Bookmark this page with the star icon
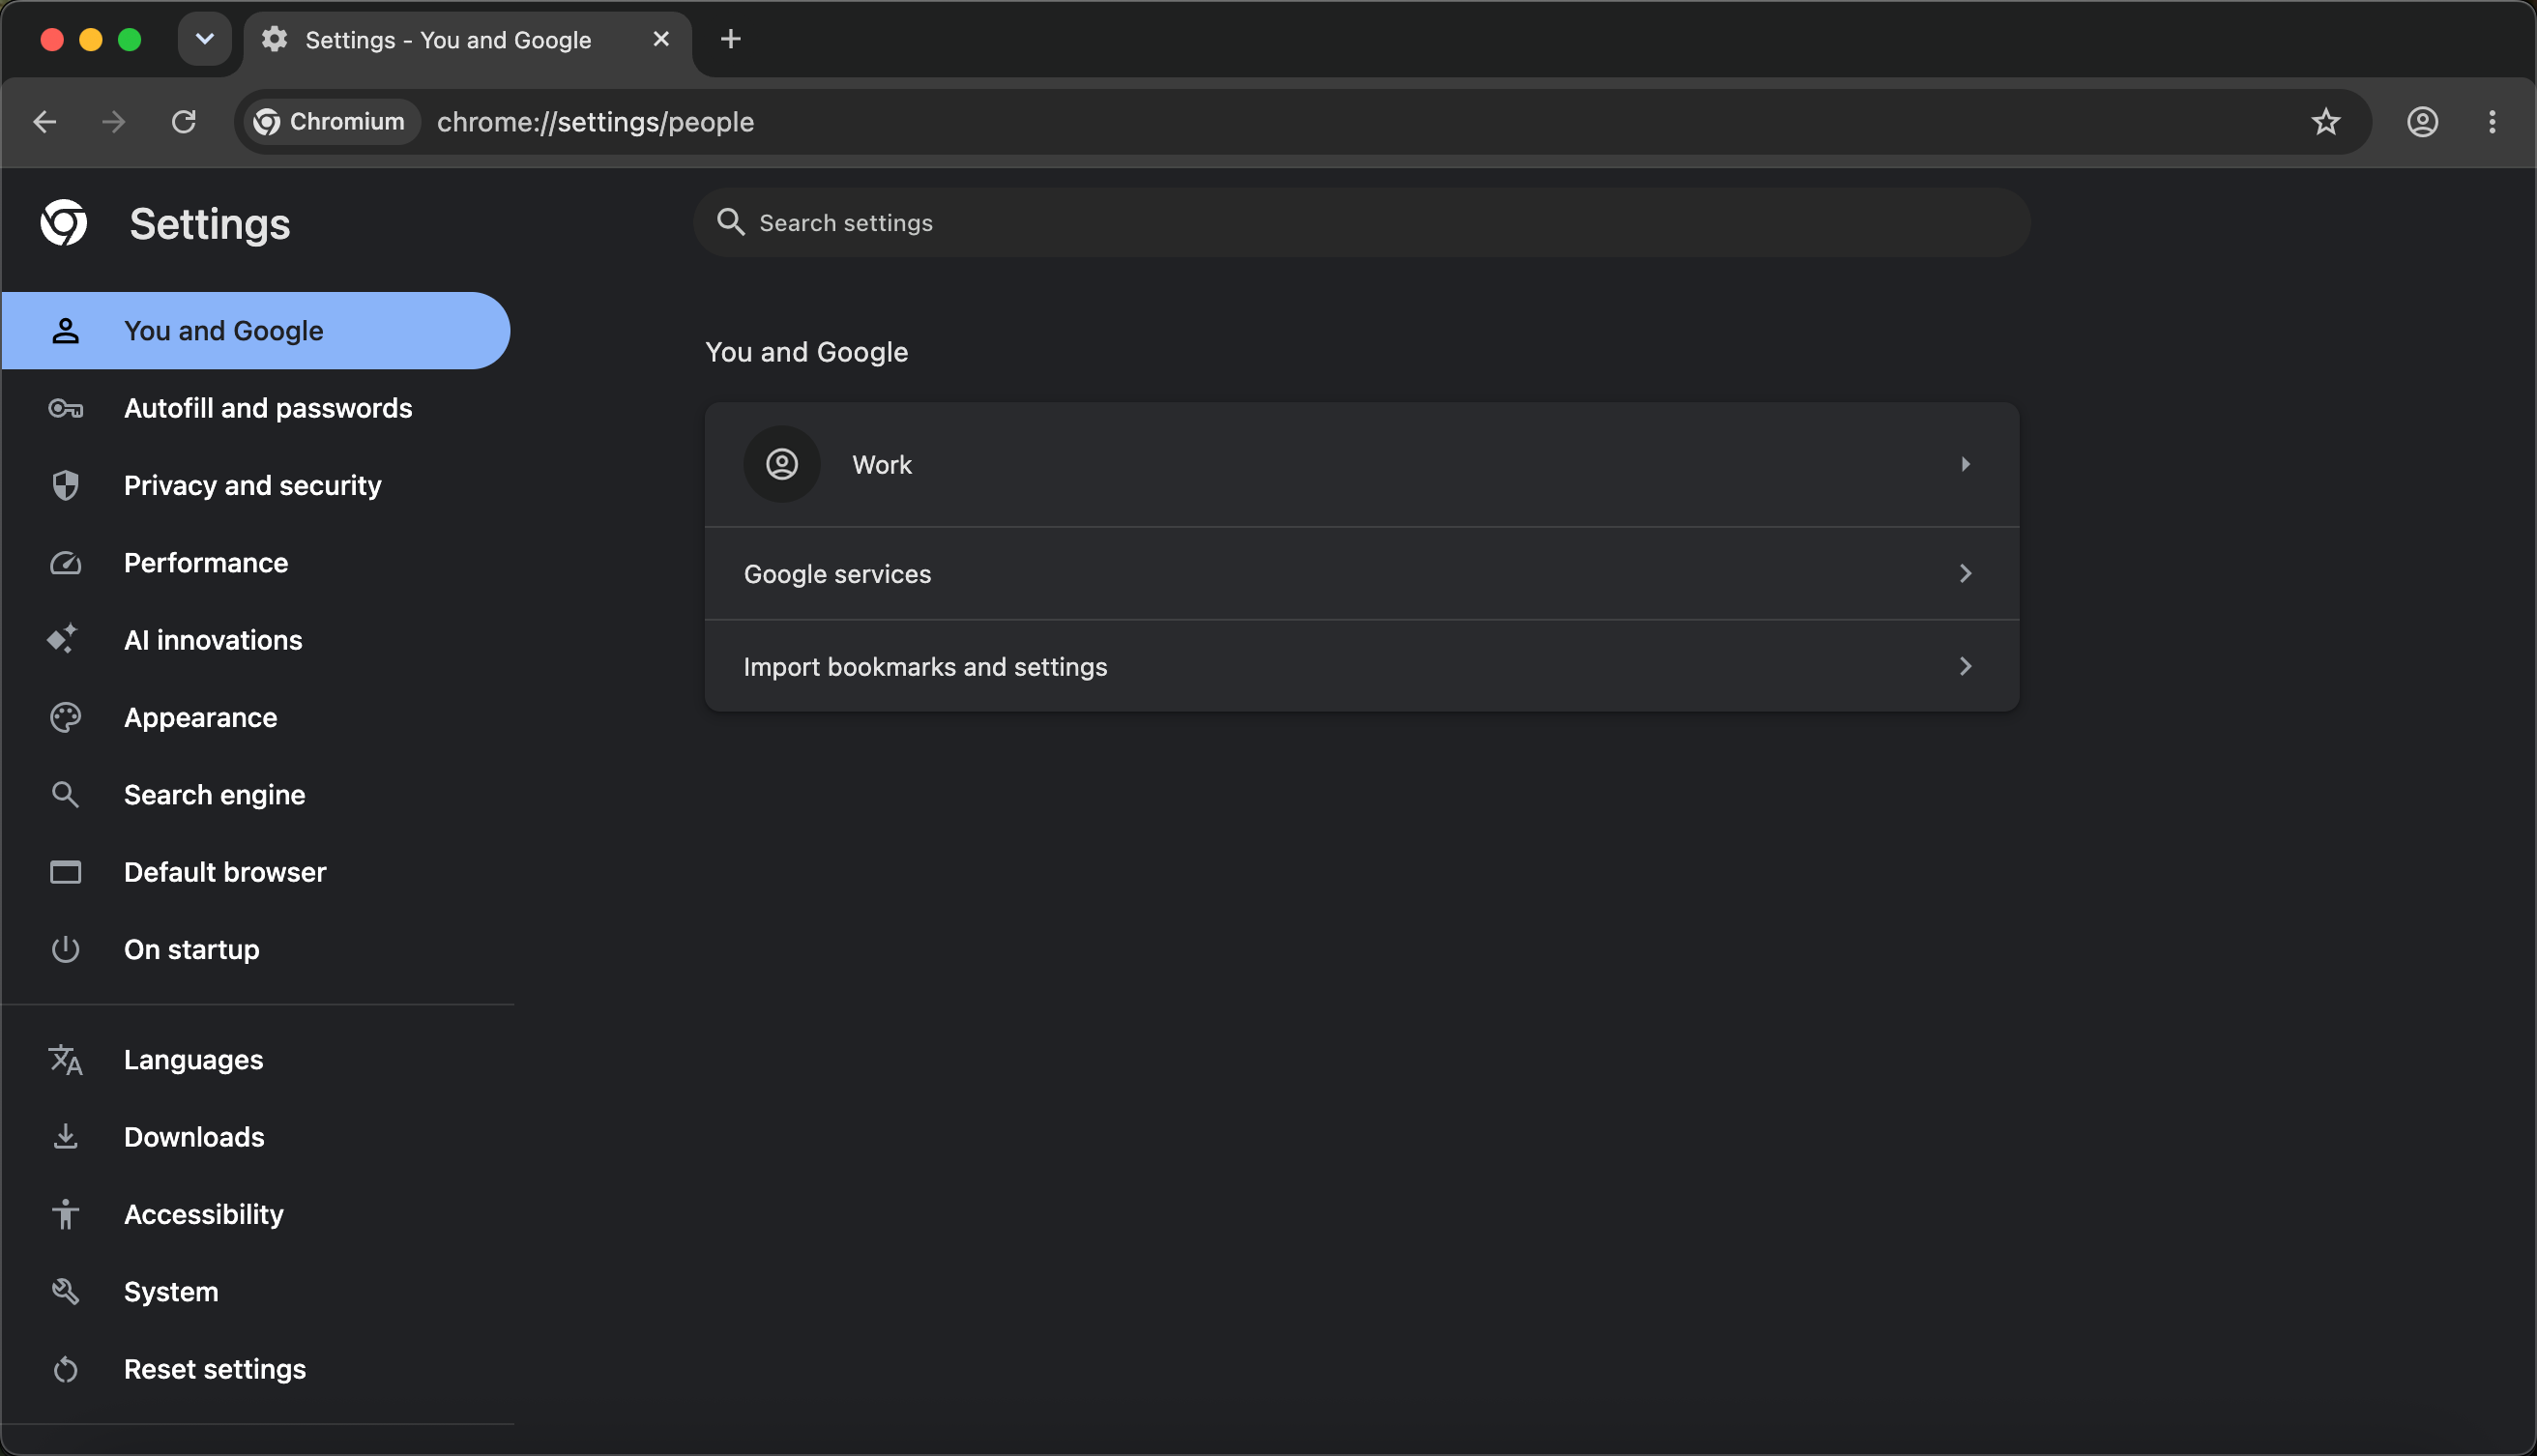The height and width of the screenshot is (1456, 2537). pos(2326,122)
